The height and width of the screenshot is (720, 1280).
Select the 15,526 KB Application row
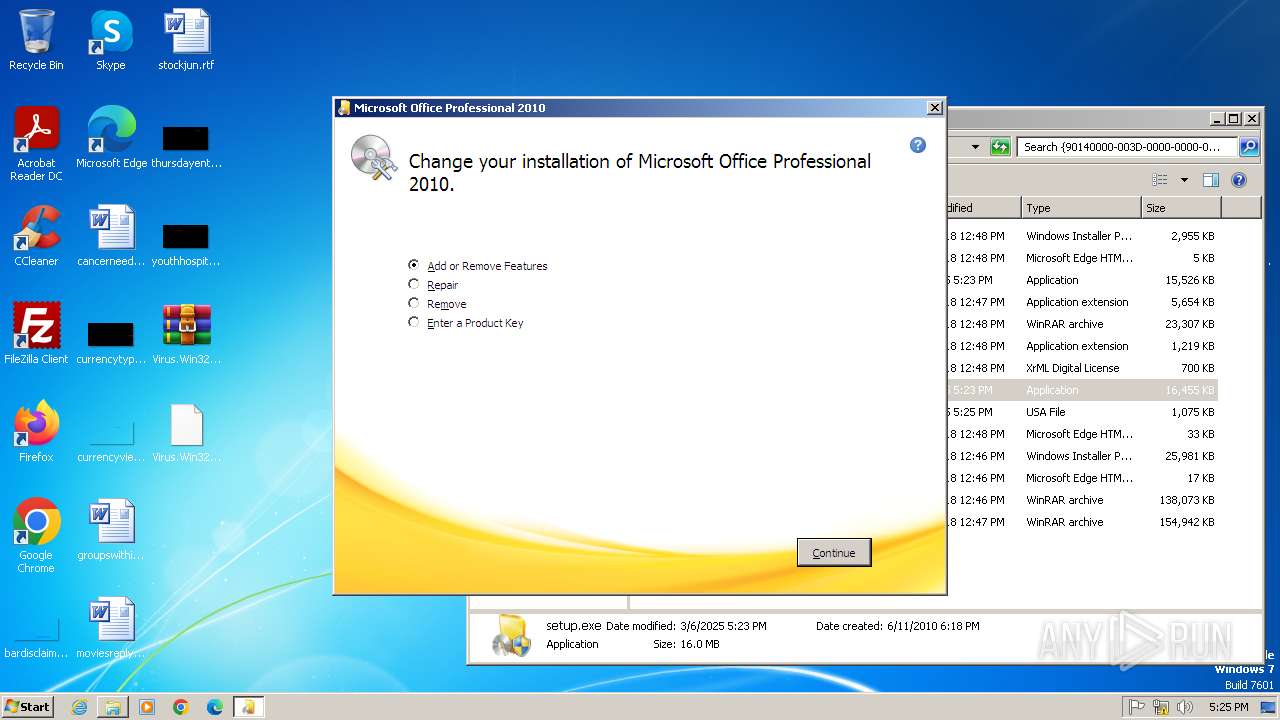tap(1082, 280)
